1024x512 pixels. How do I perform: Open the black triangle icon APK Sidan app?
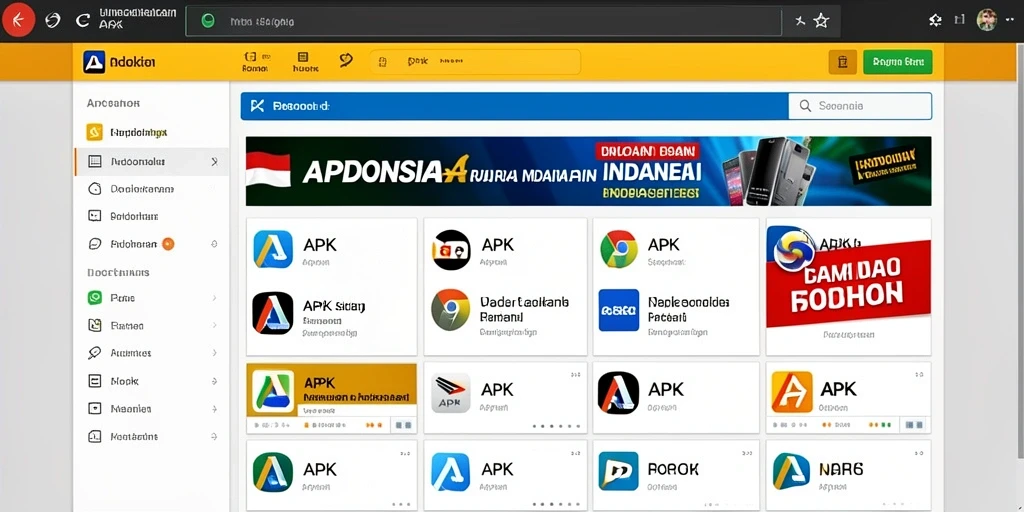tap(273, 313)
